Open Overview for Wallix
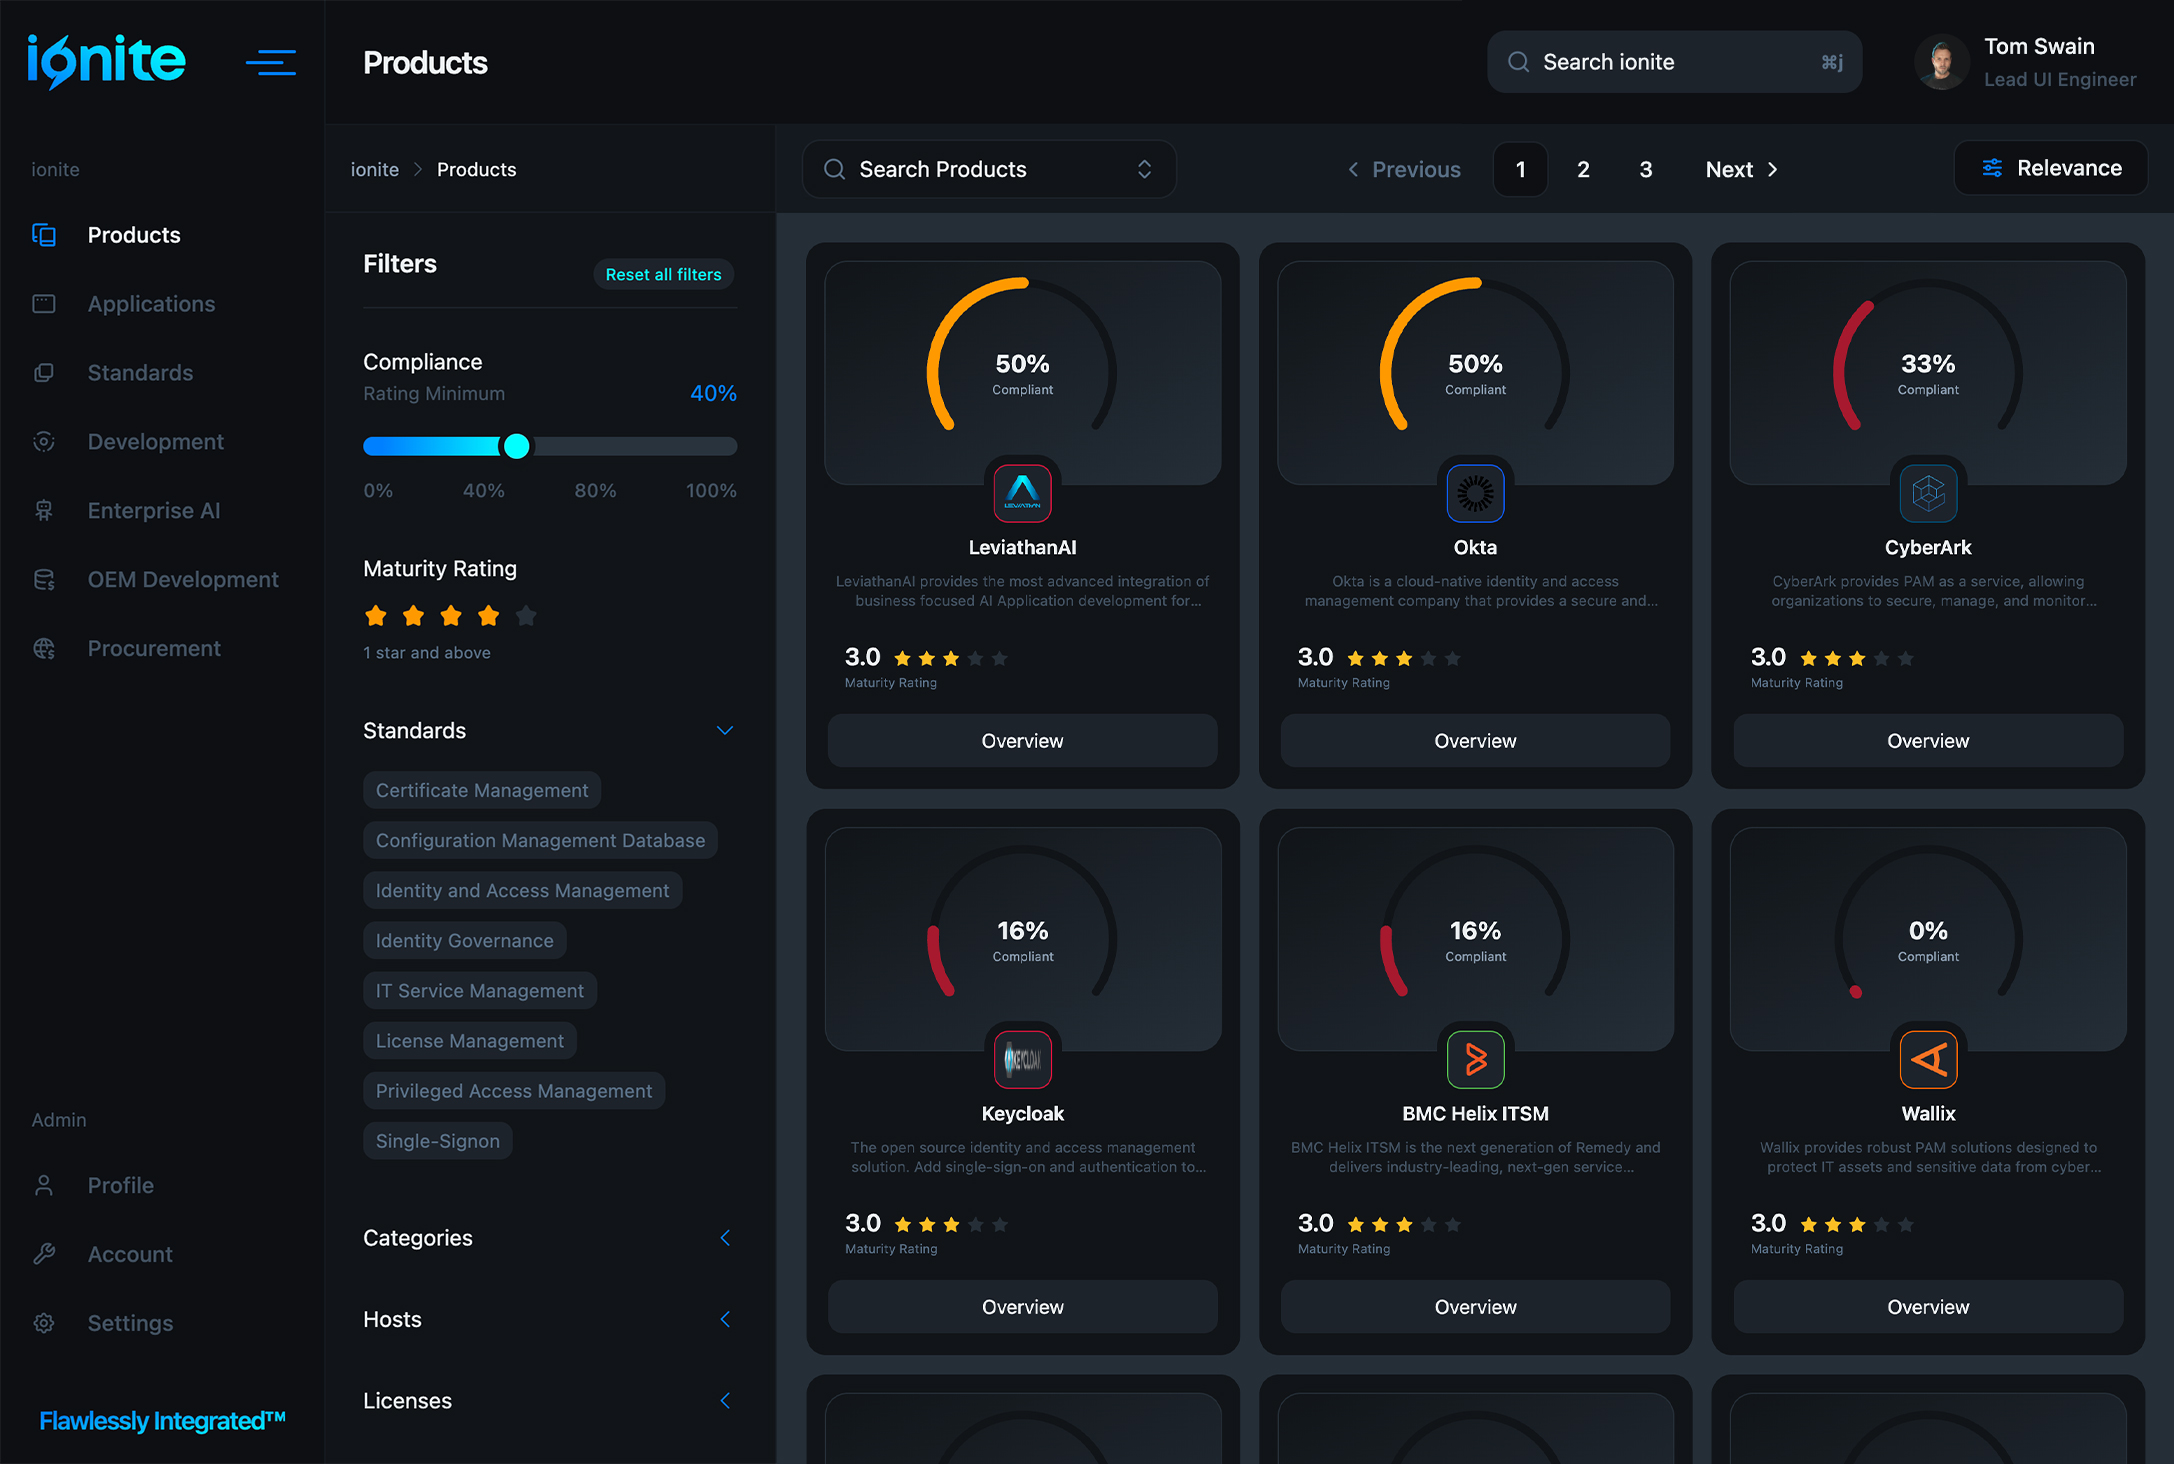This screenshot has width=2174, height=1464. click(x=1928, y=1306)
